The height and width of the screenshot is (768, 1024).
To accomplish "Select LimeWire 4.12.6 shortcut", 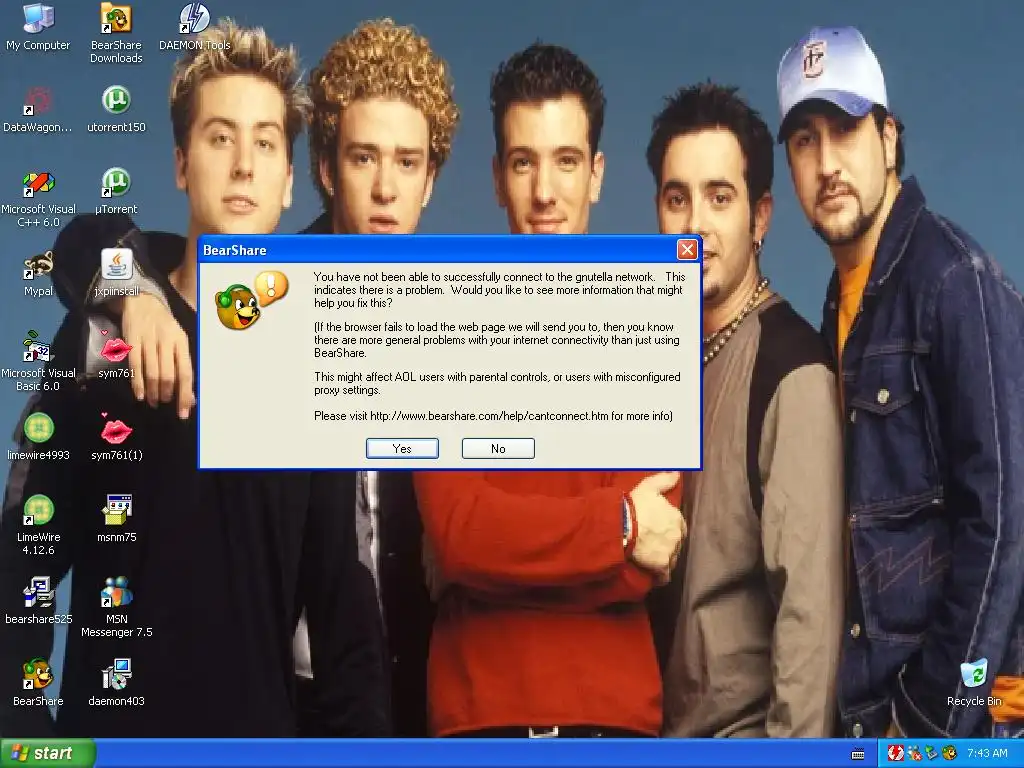I will pyautogui.click(x=38, y=525).
